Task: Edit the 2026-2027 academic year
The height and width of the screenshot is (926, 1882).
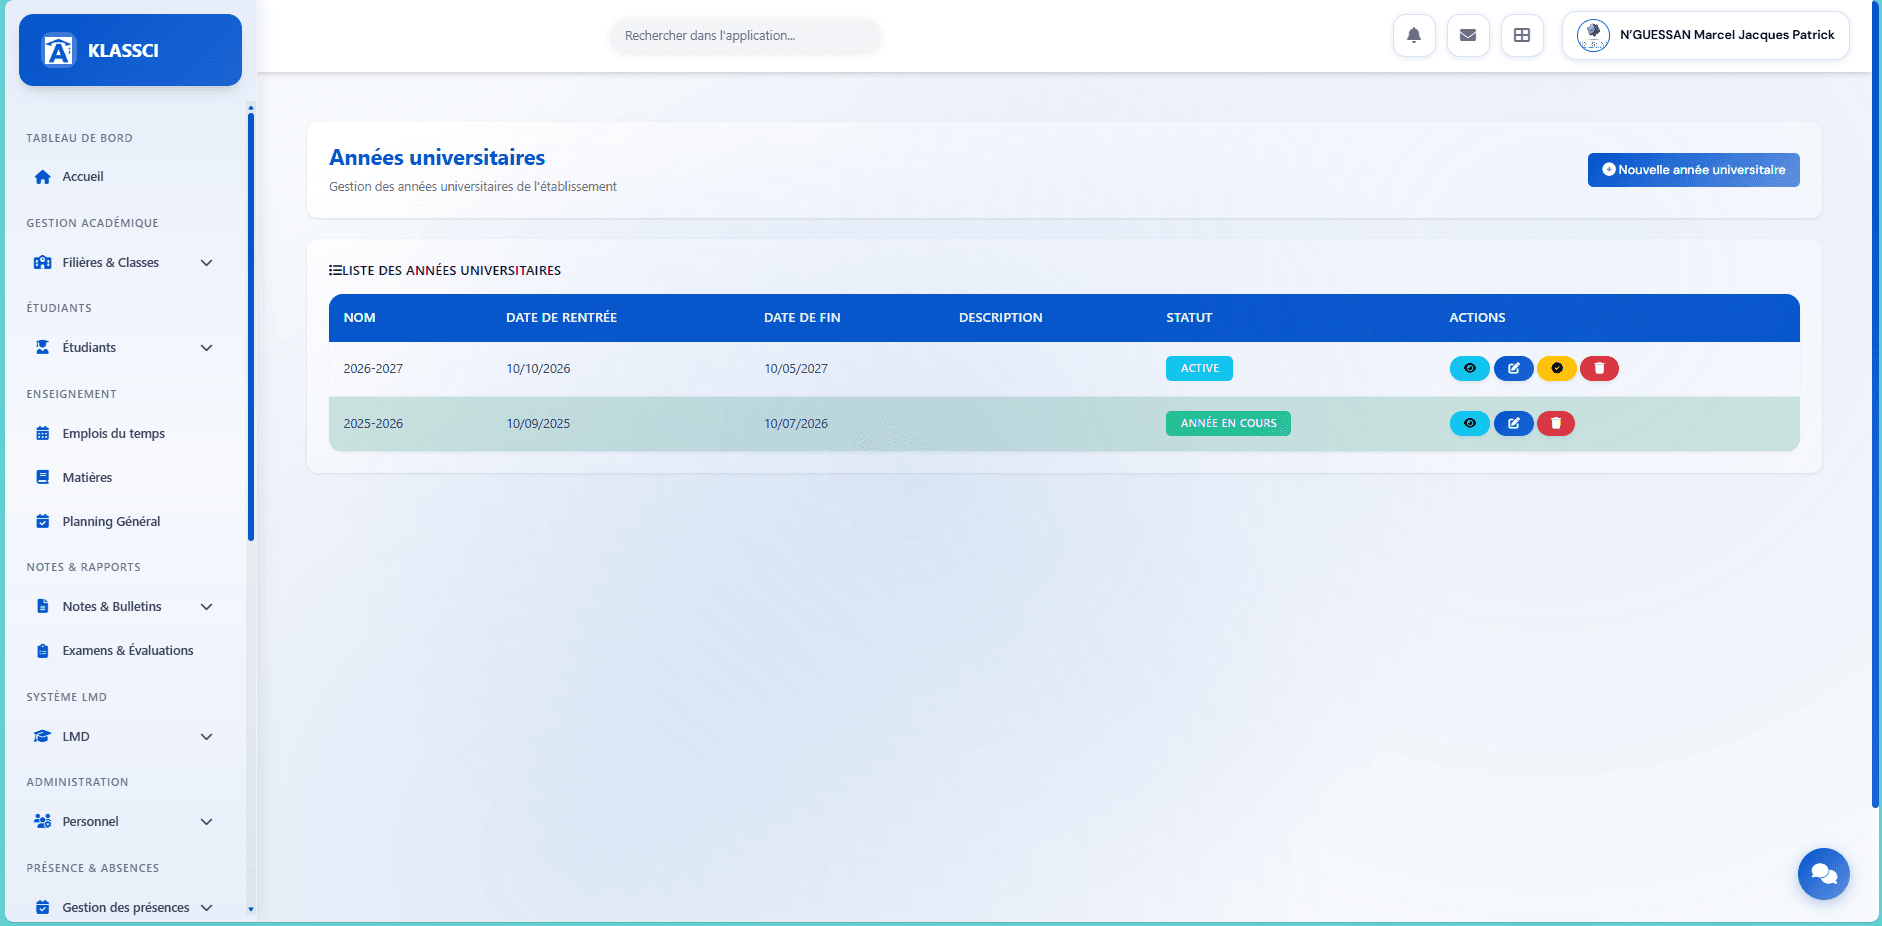Action: [x=1513, y=369]
